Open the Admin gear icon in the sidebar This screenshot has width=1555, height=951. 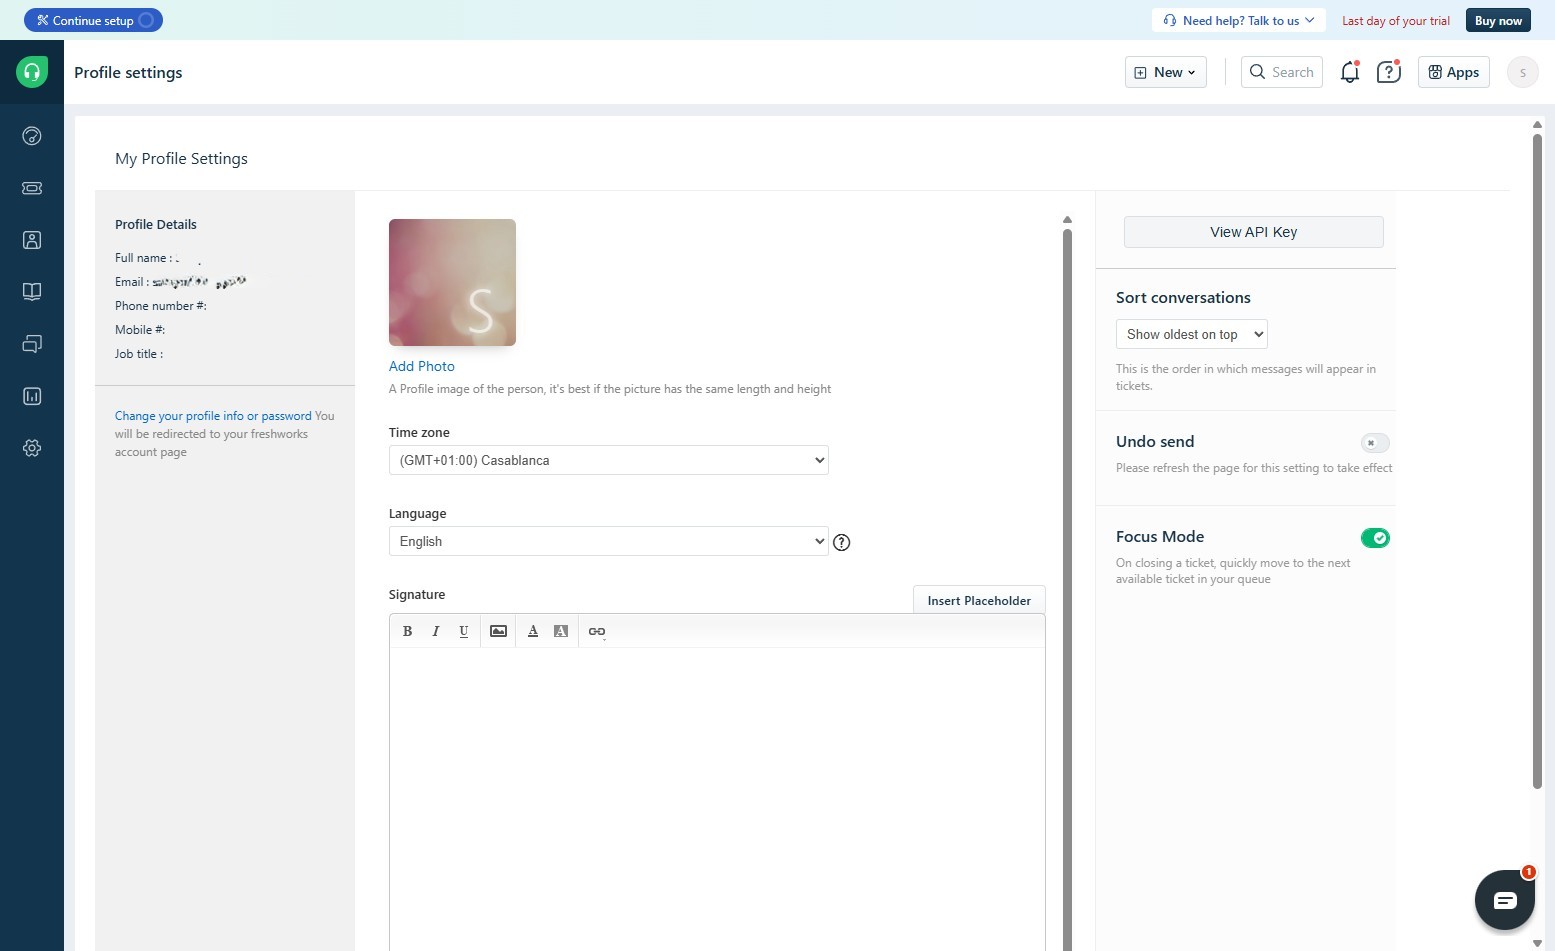coord(32,448)
